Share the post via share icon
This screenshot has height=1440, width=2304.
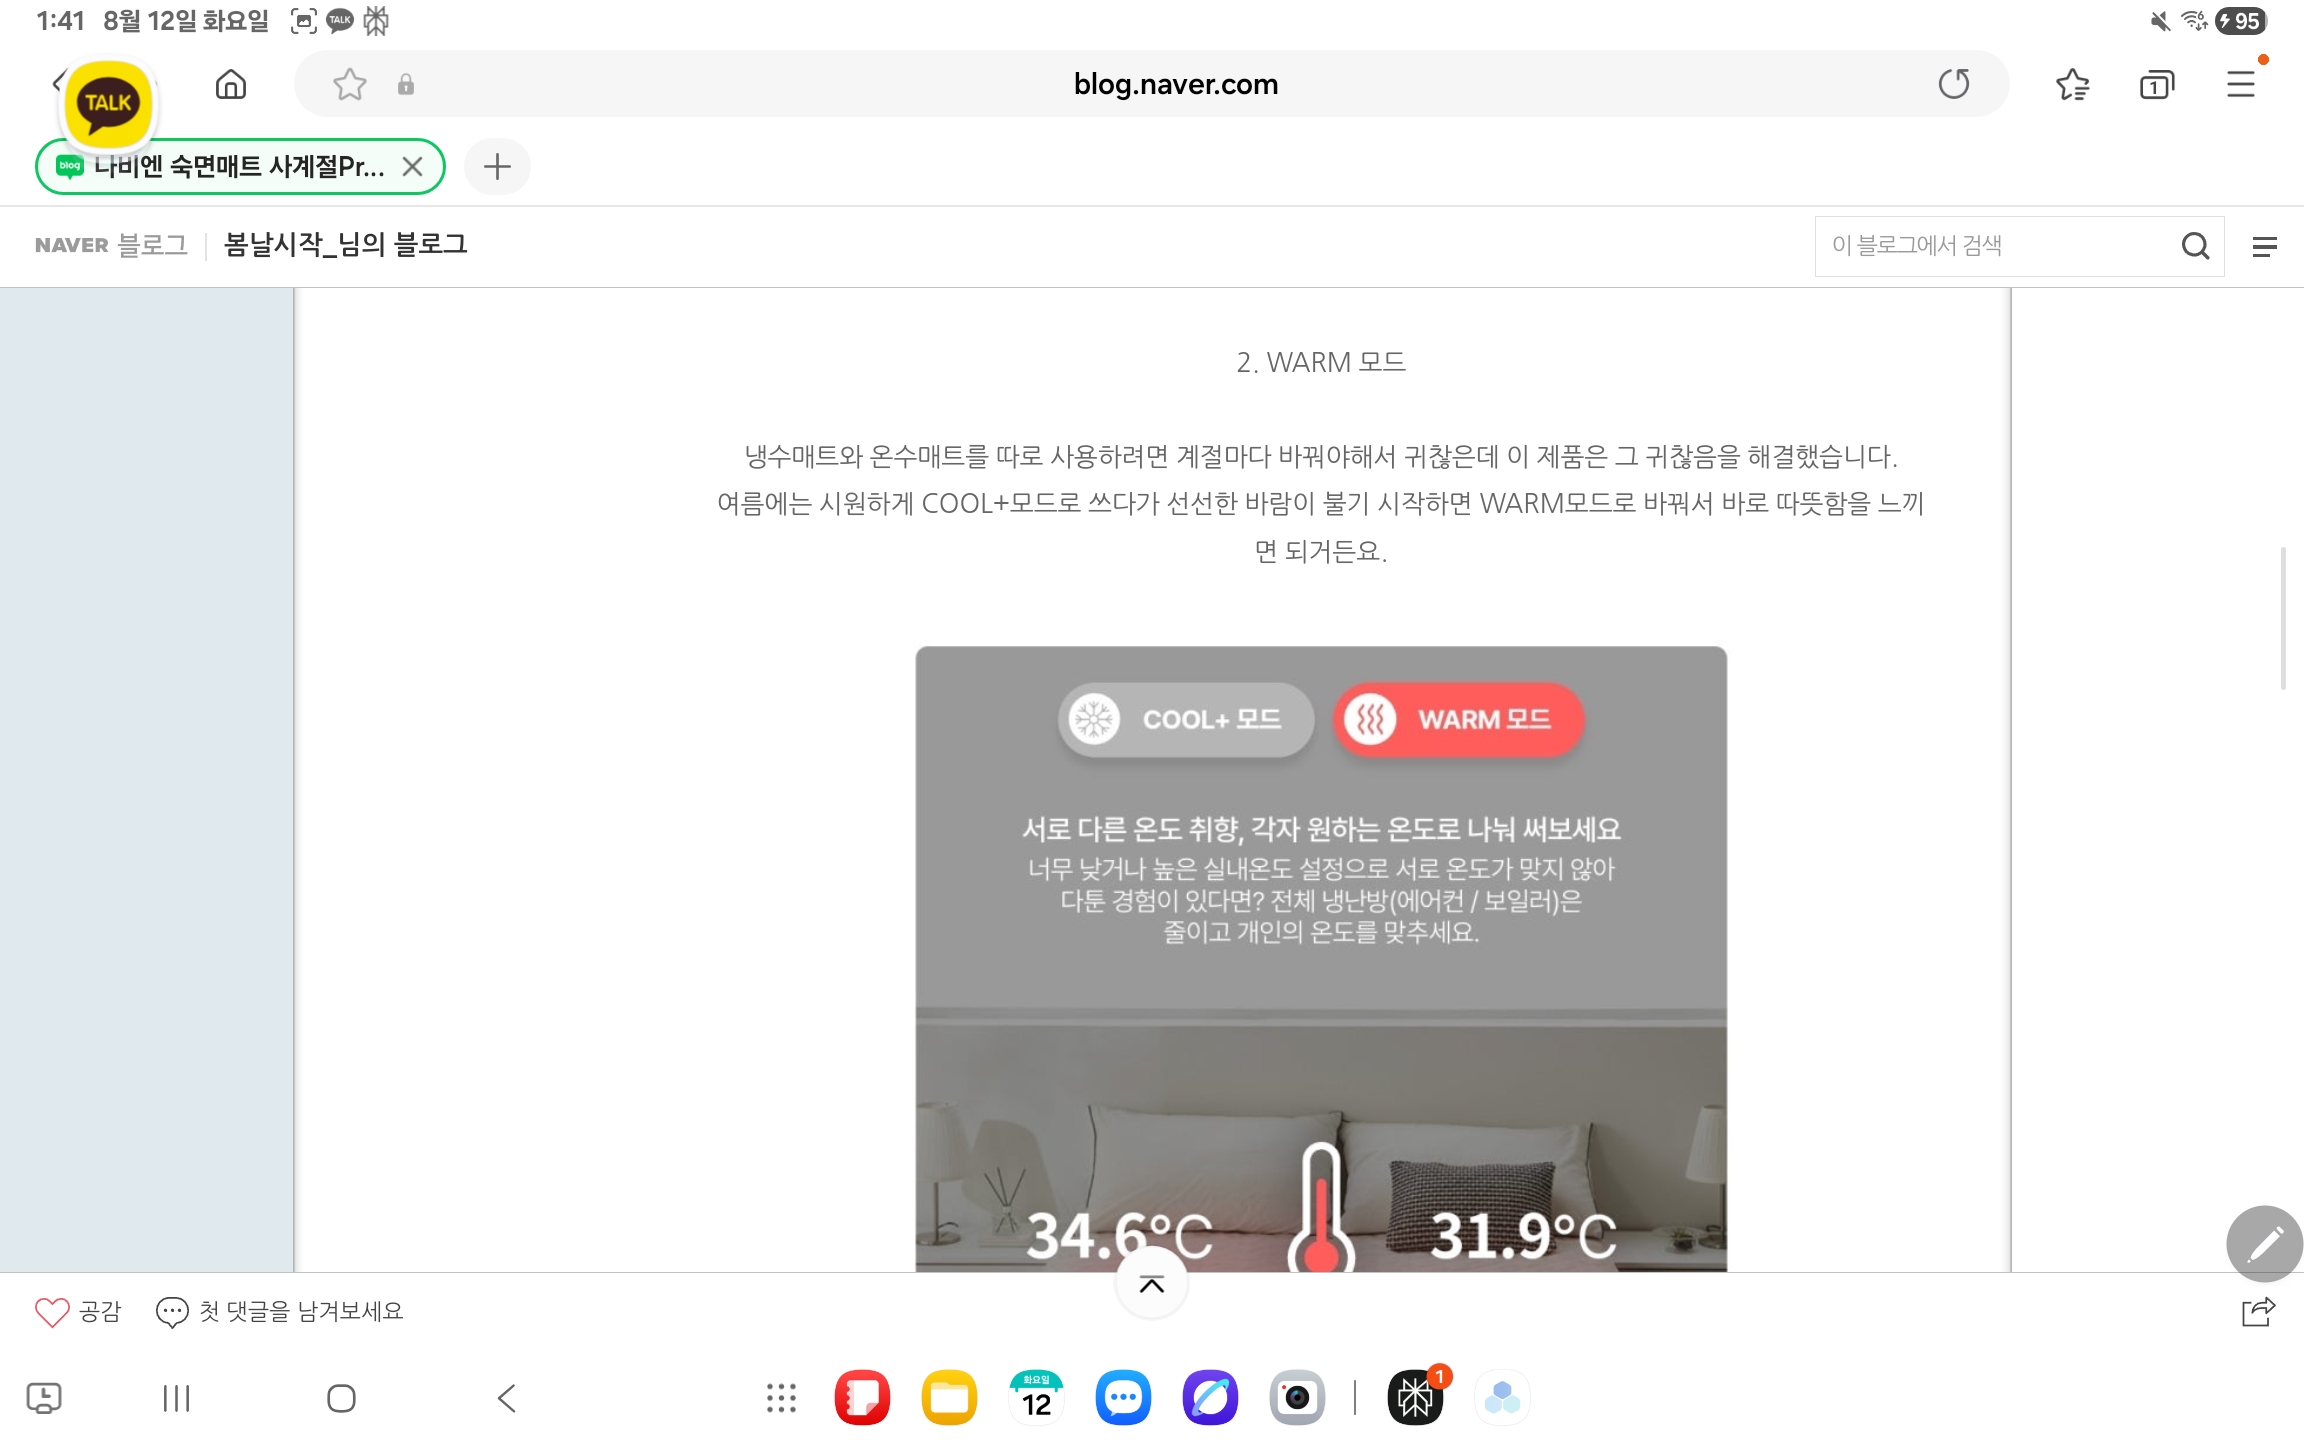tap(2258, 1311)
